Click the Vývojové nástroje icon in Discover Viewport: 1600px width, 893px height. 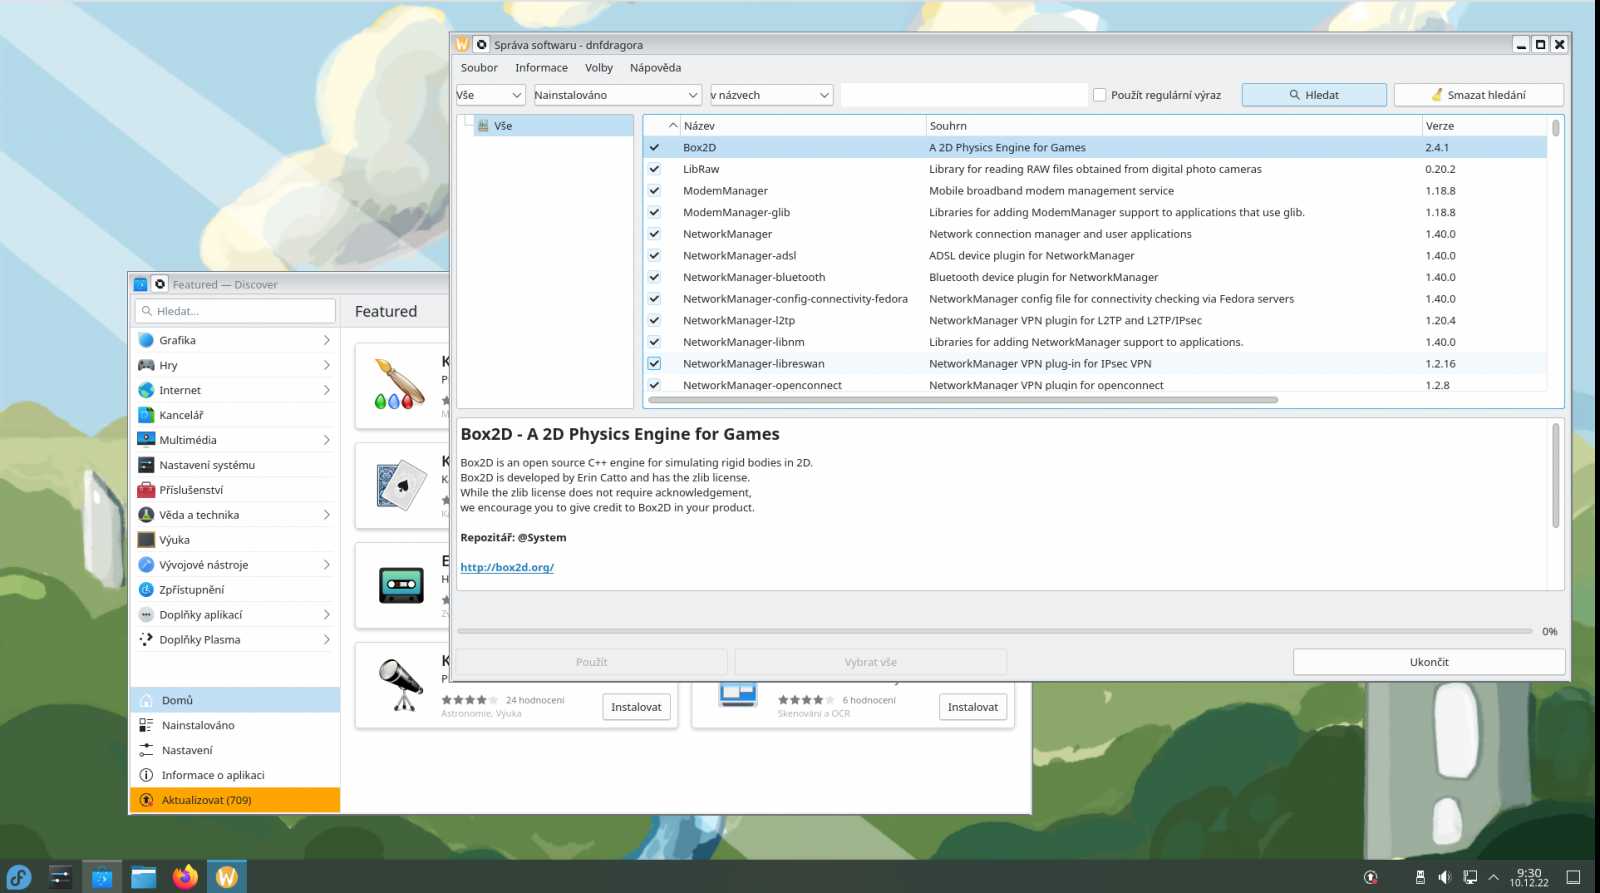146,565
